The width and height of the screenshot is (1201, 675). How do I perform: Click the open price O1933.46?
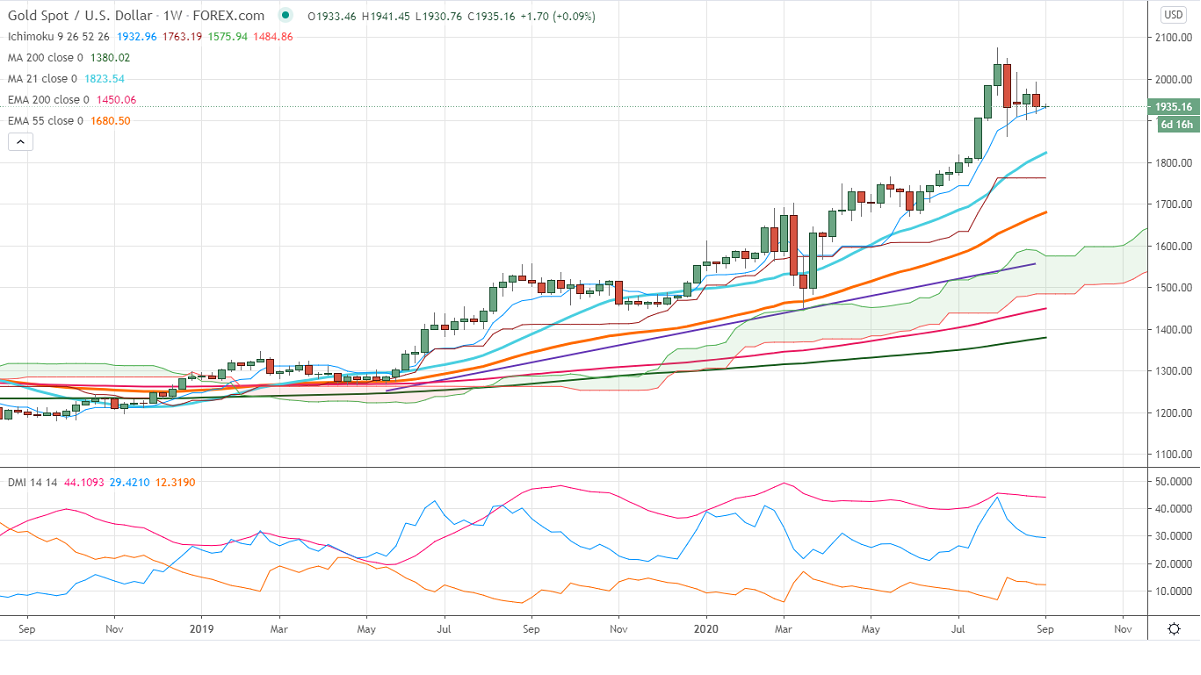pos(331,16)
